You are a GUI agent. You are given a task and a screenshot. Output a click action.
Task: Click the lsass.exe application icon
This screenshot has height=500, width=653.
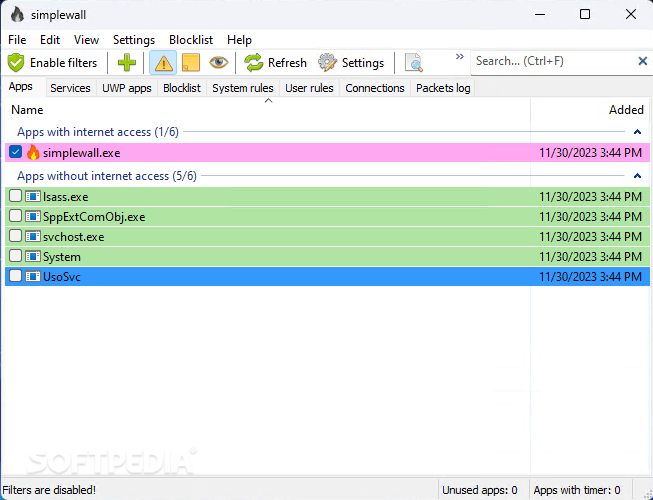(x=33, y=197)
